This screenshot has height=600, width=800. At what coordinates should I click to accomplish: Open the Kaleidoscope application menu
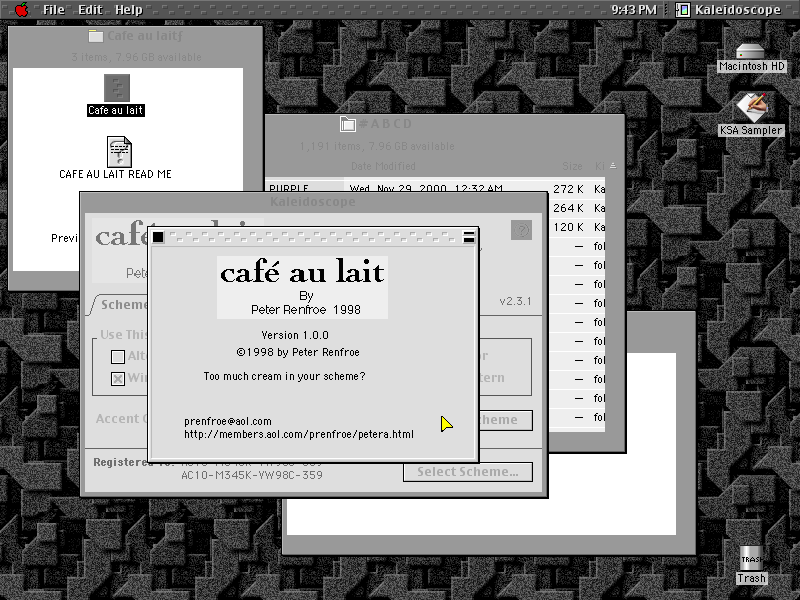click(728, 10)
